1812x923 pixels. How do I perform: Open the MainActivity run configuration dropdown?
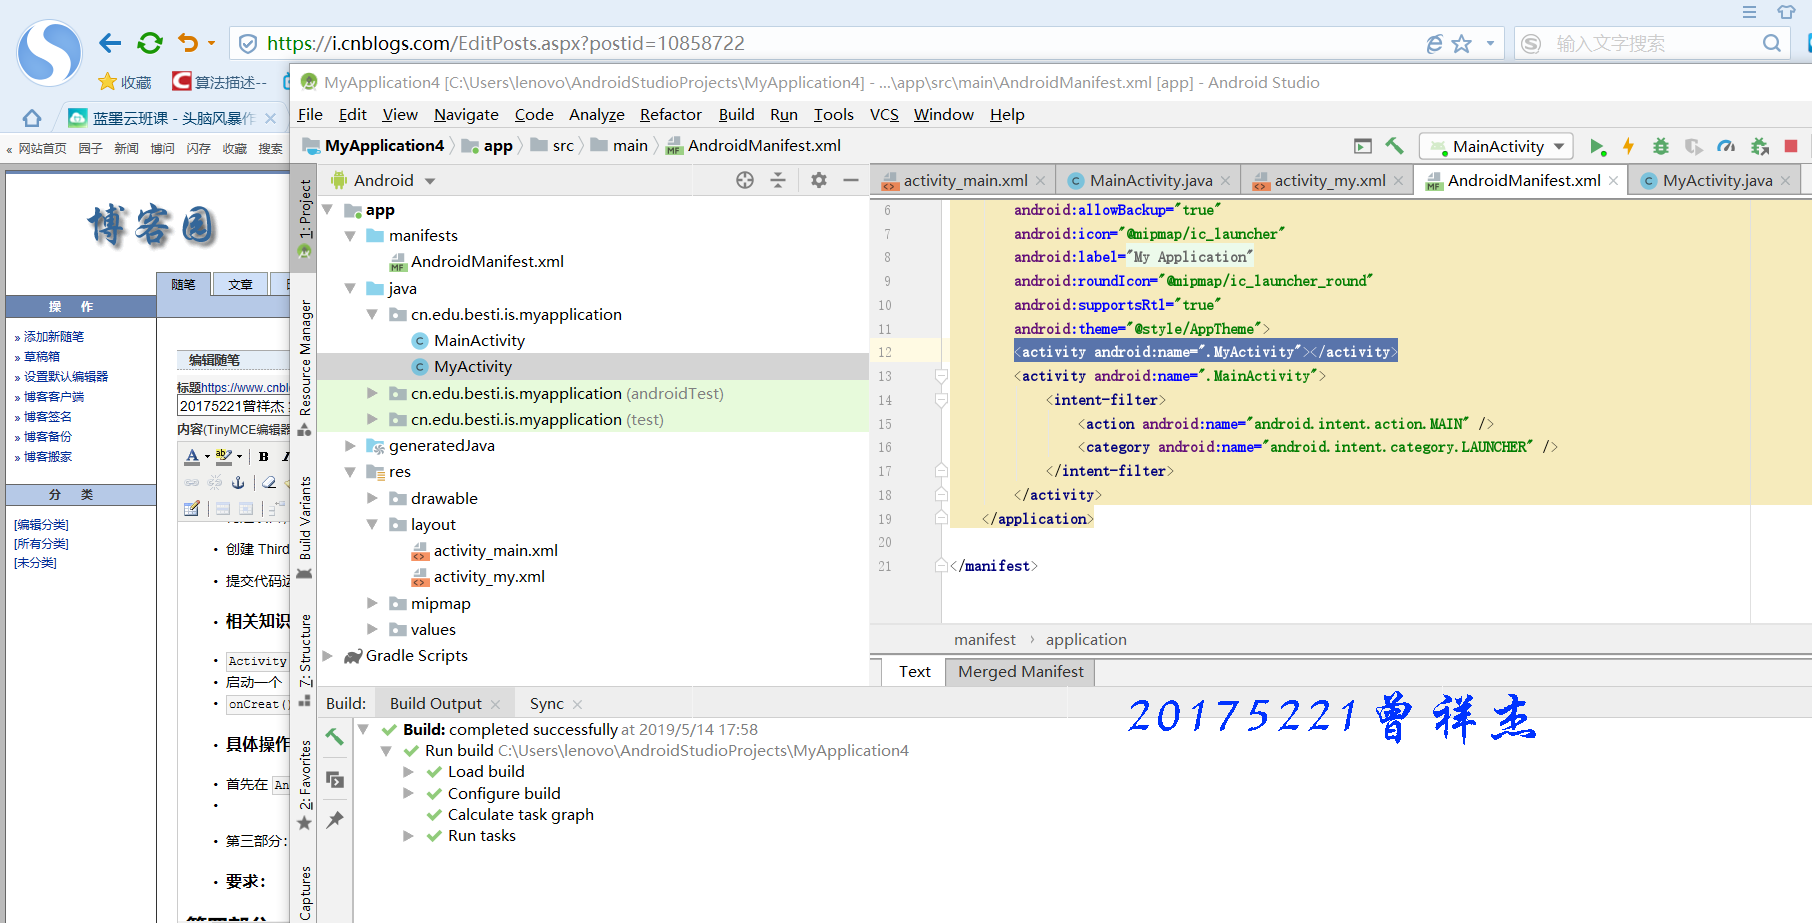click(1497, 146)
